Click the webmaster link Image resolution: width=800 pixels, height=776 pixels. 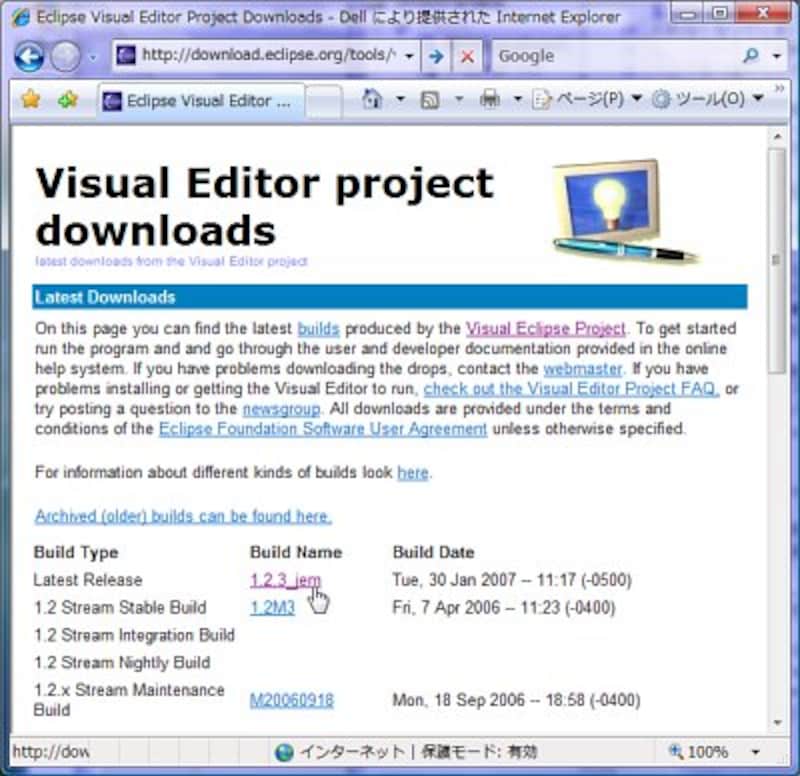(583, 368)
